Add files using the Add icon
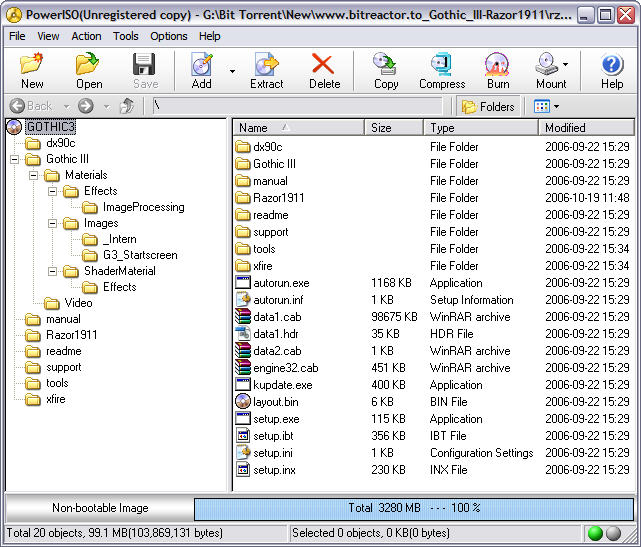 (x=202, y=64)
